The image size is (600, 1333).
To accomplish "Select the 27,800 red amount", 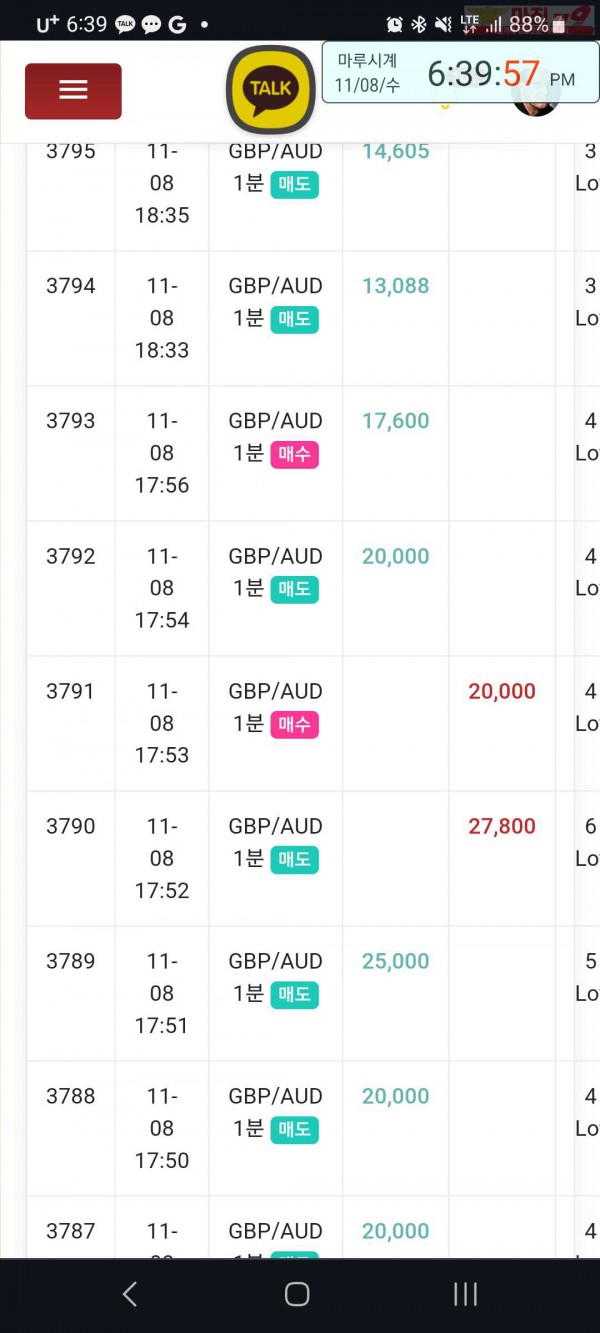I will click(x=502, y=826).
